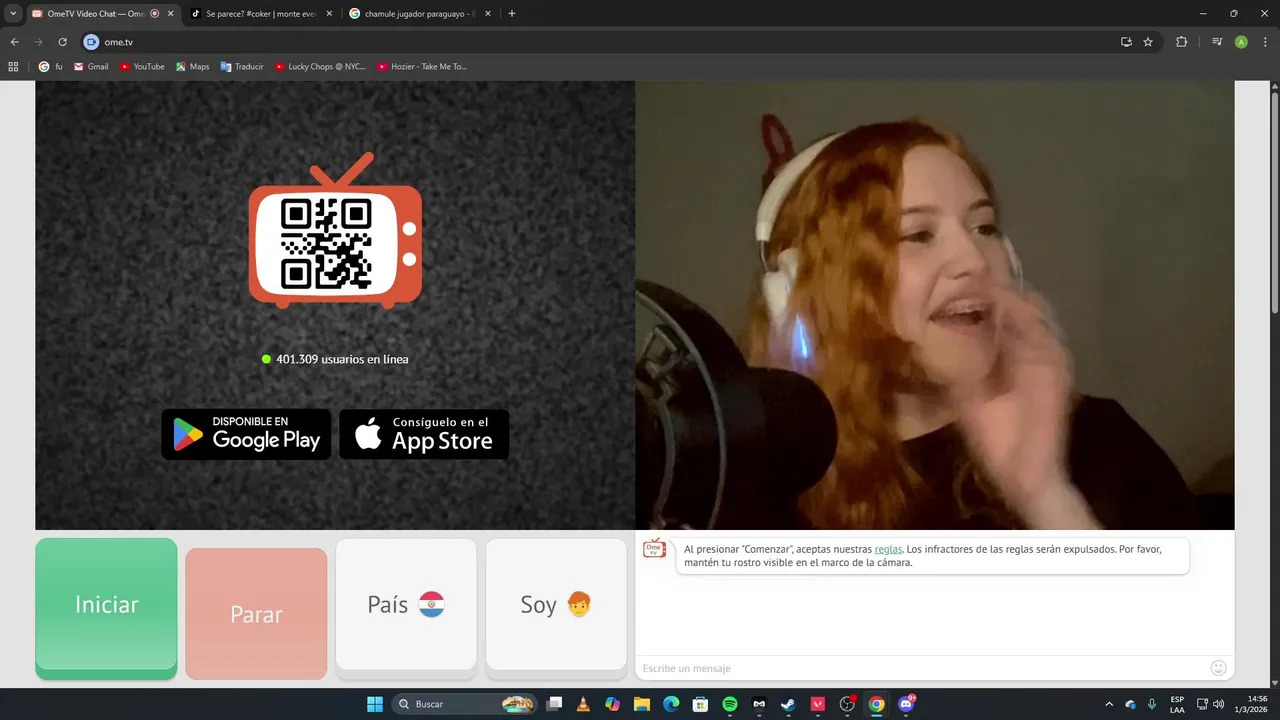Viewport: 1280px width, 720px height.
Task: Open Microsoft Store from taskbar
Action: point(701,704)
